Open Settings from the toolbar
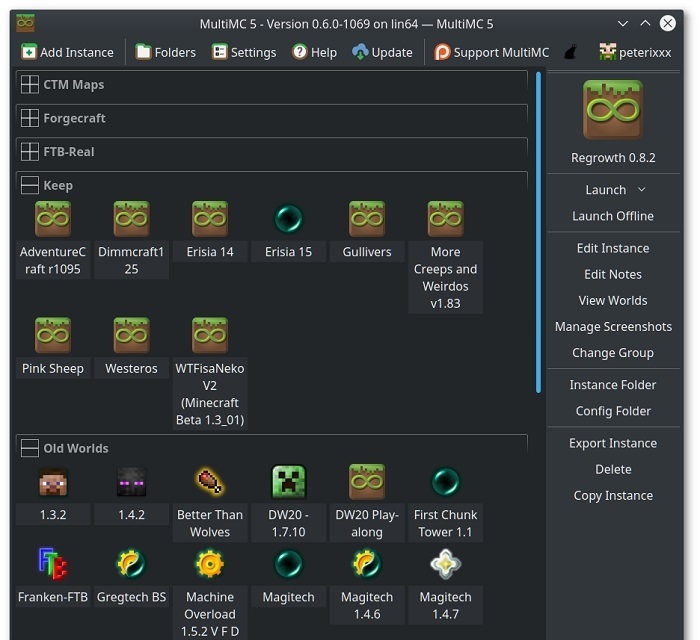700x640 pixels. [244, 52]
